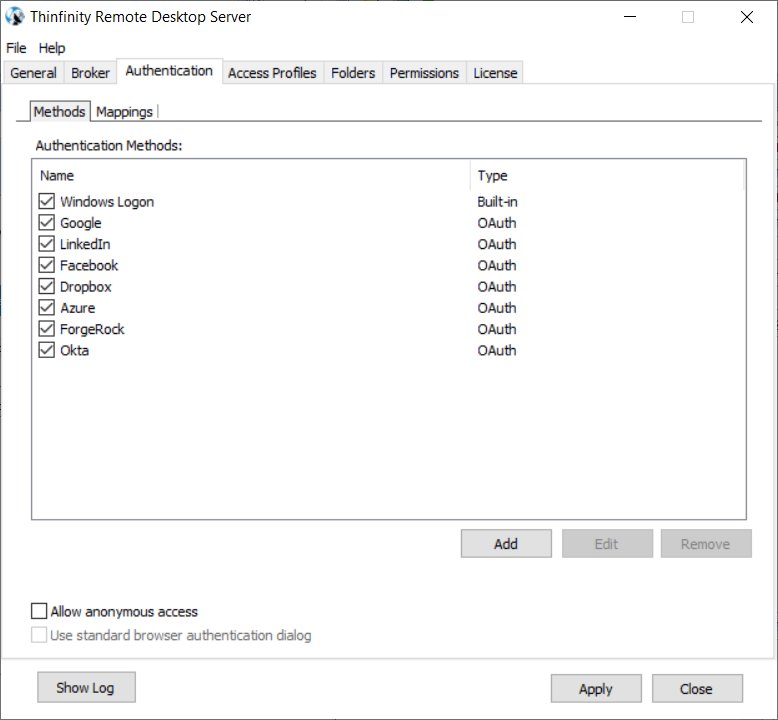Open the Mappings sub-tab
The width and height of the screenshot is (778, 720).
coord(125,112)
